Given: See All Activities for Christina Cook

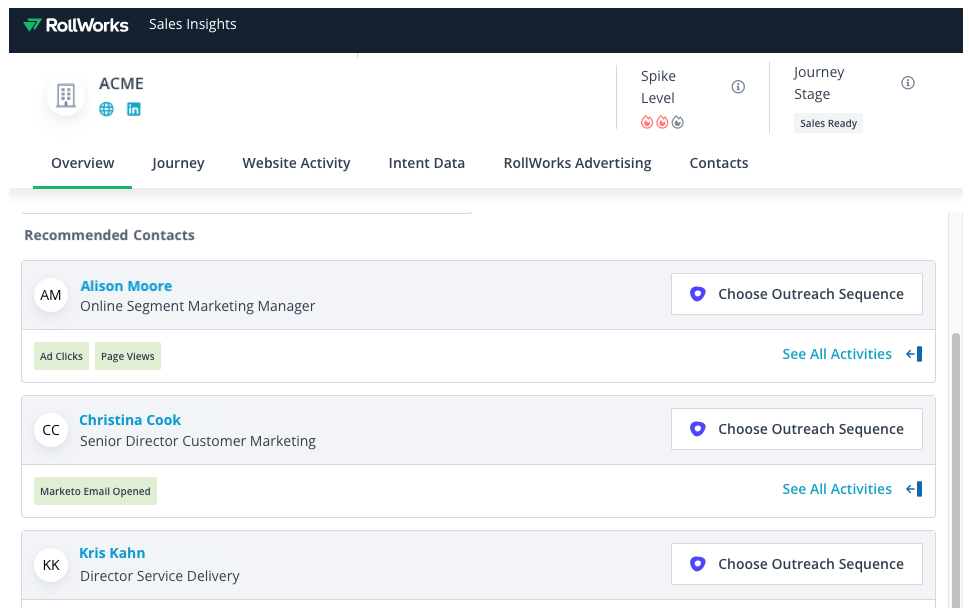Looking at the screenshot, I should (x=837, y=489).
